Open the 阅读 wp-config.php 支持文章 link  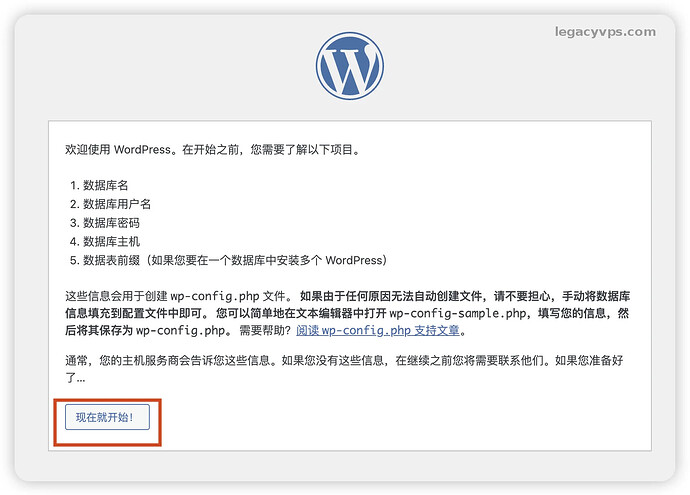378,330
